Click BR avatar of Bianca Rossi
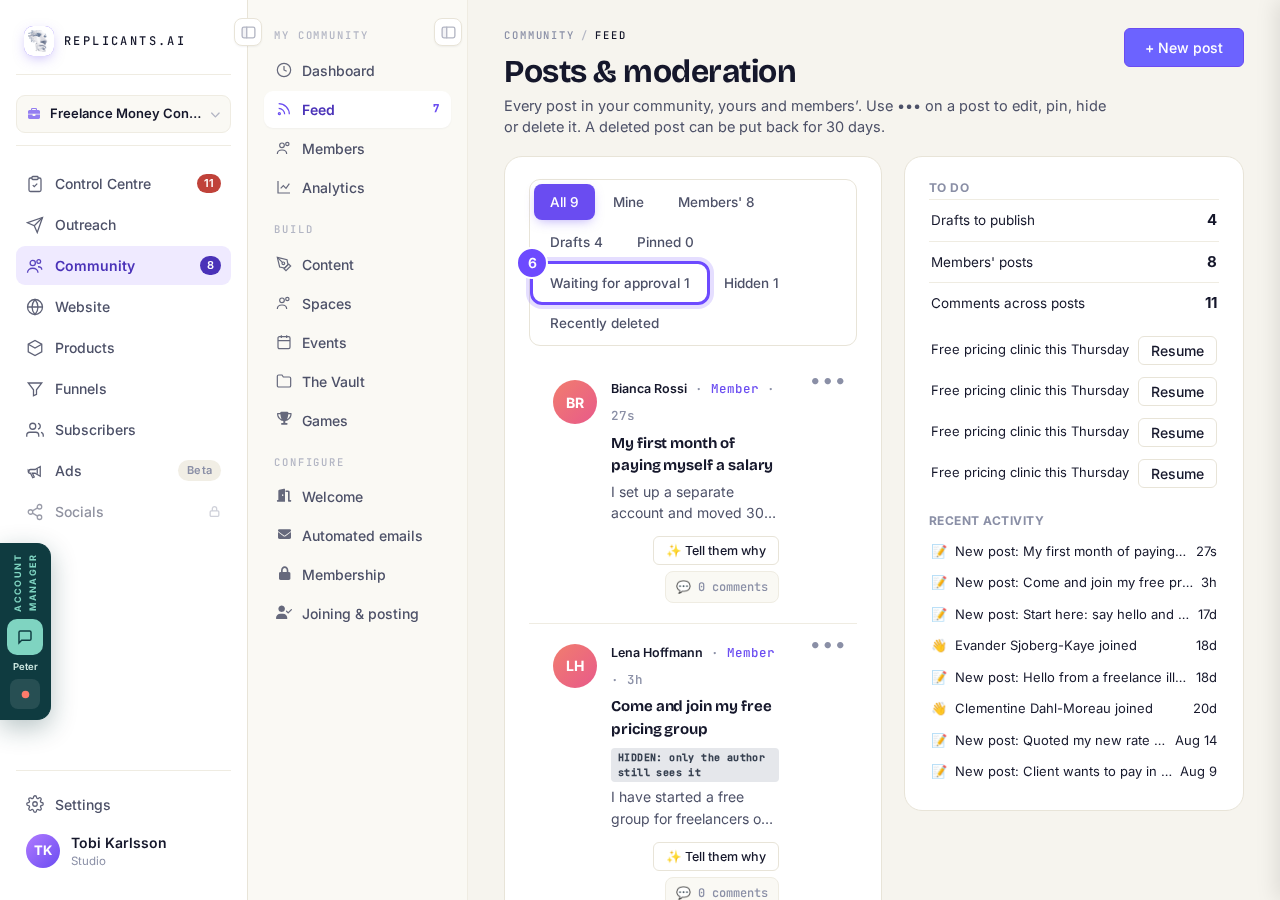This screenshot has width=1280, height=900. pyautogui.click(x=575, y=402)
